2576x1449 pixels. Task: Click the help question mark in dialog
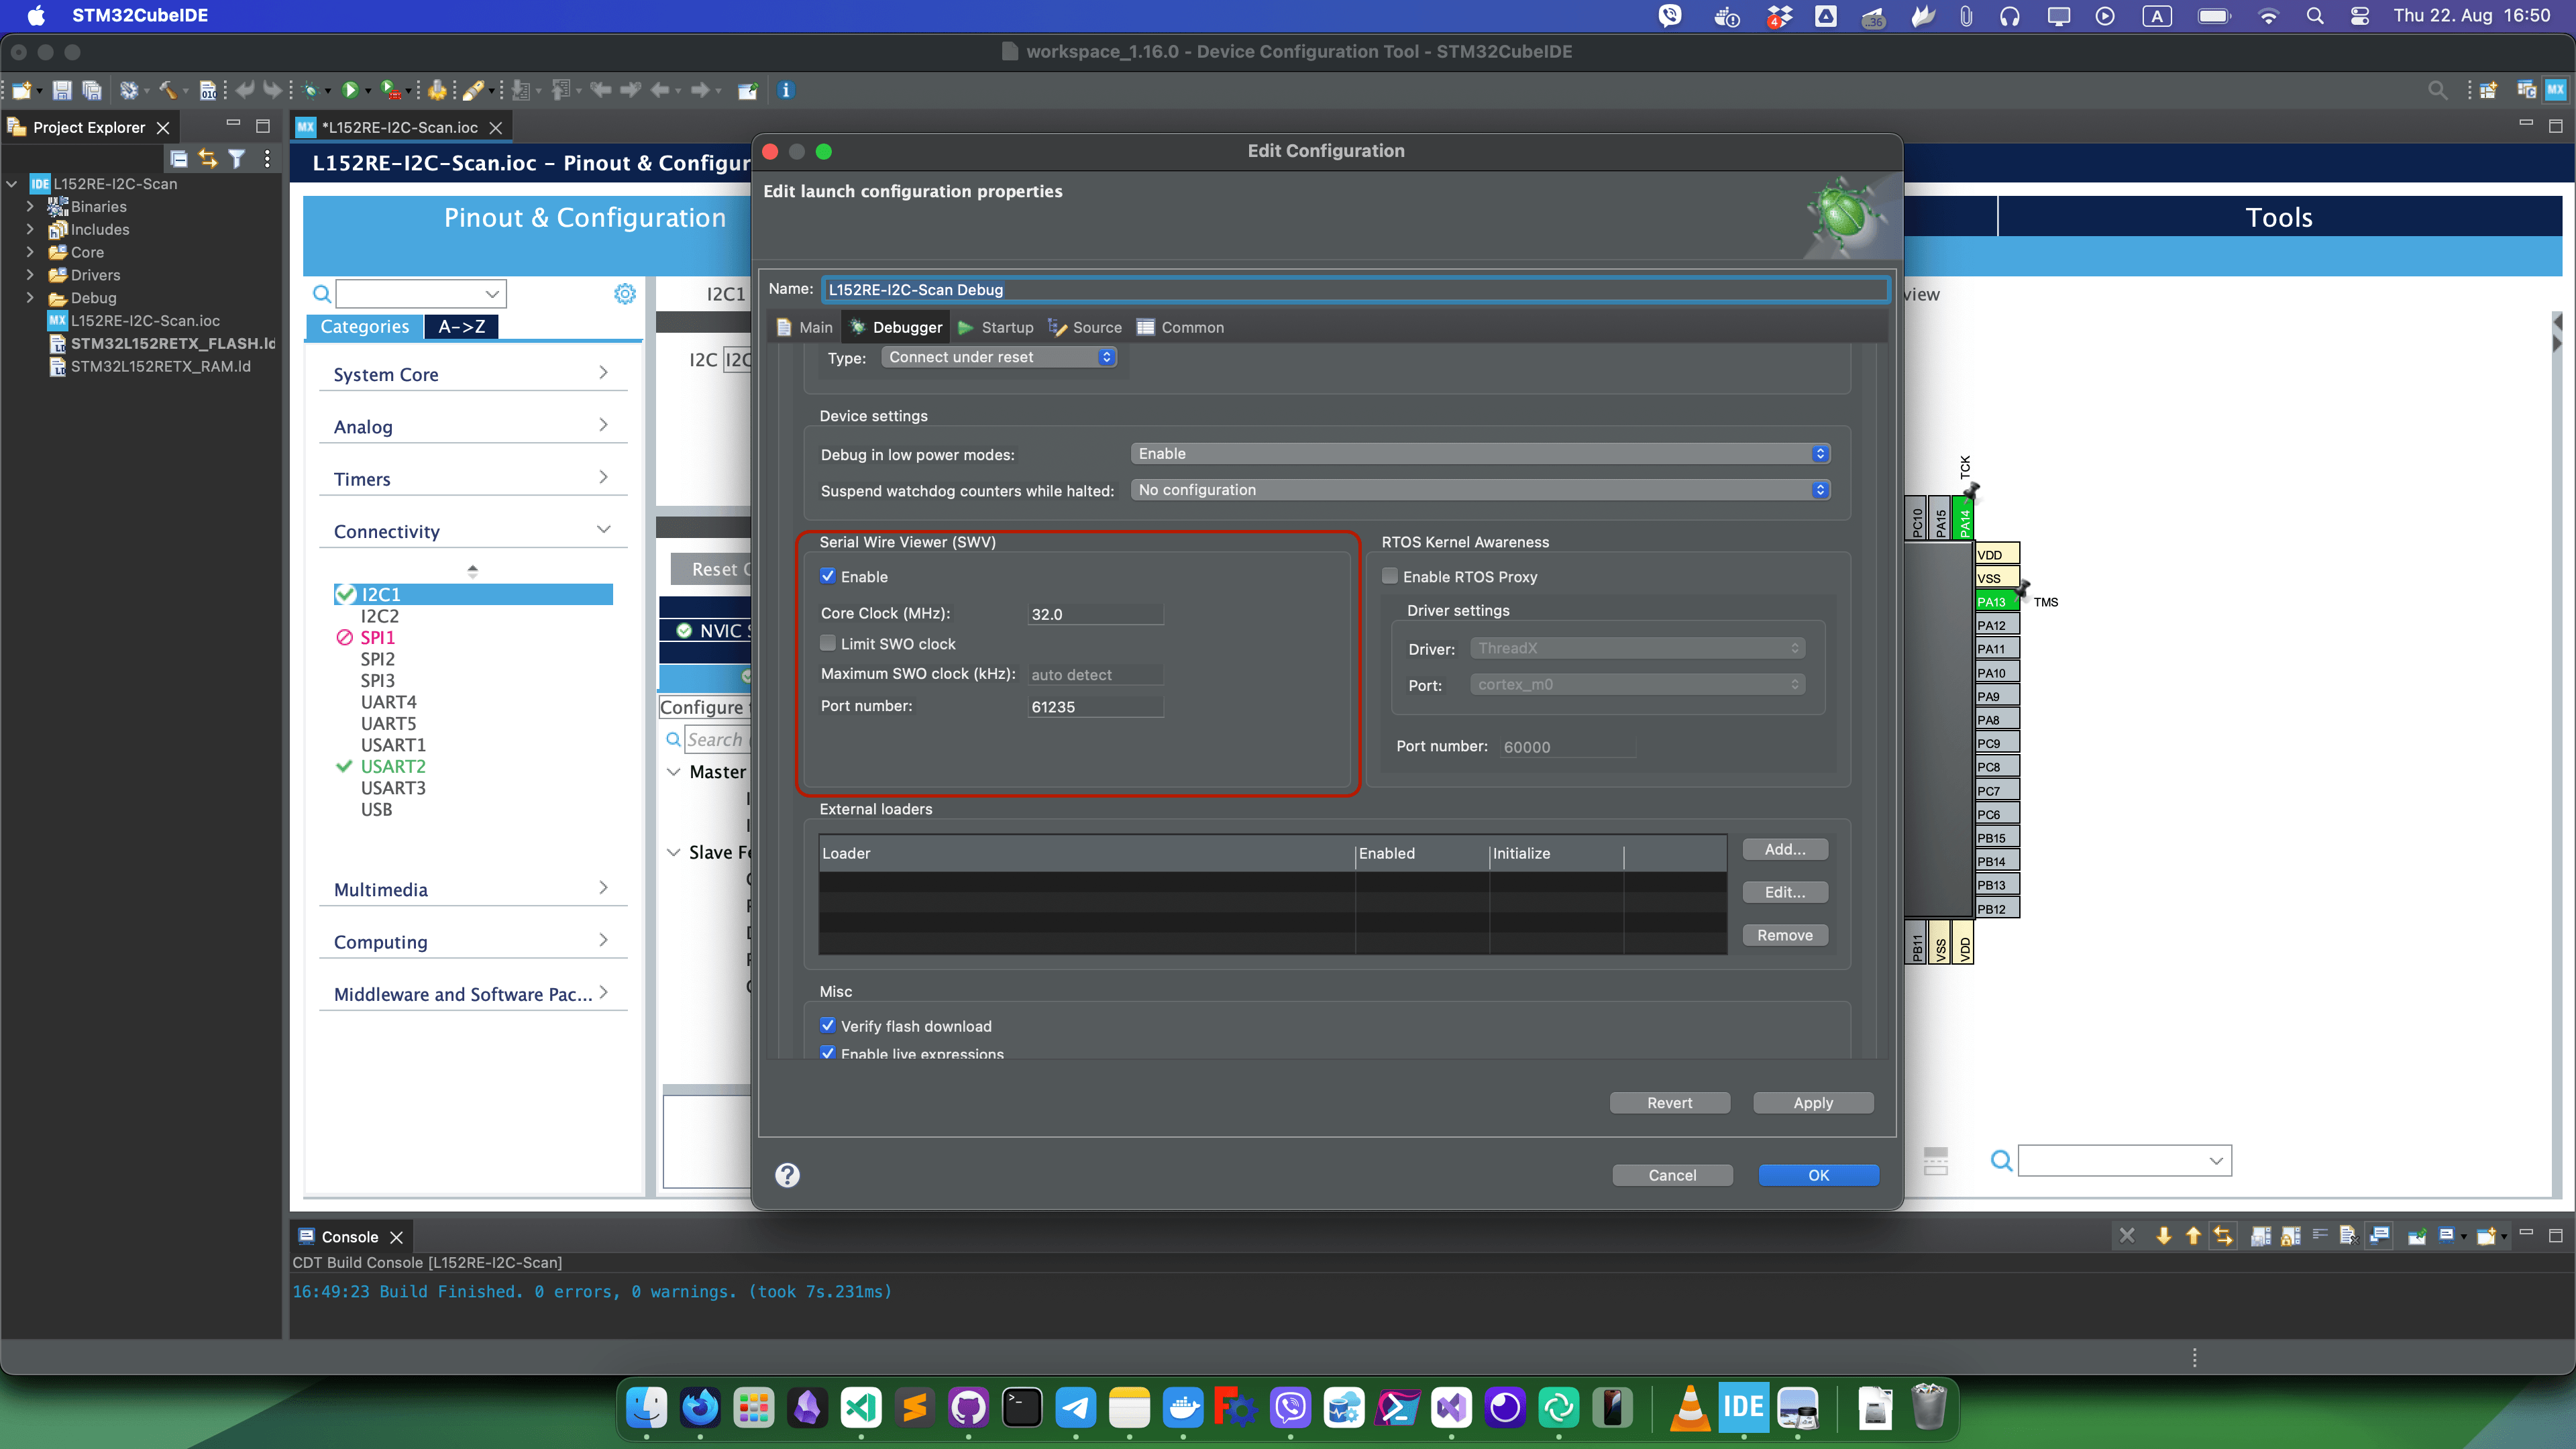[788, 1174]
